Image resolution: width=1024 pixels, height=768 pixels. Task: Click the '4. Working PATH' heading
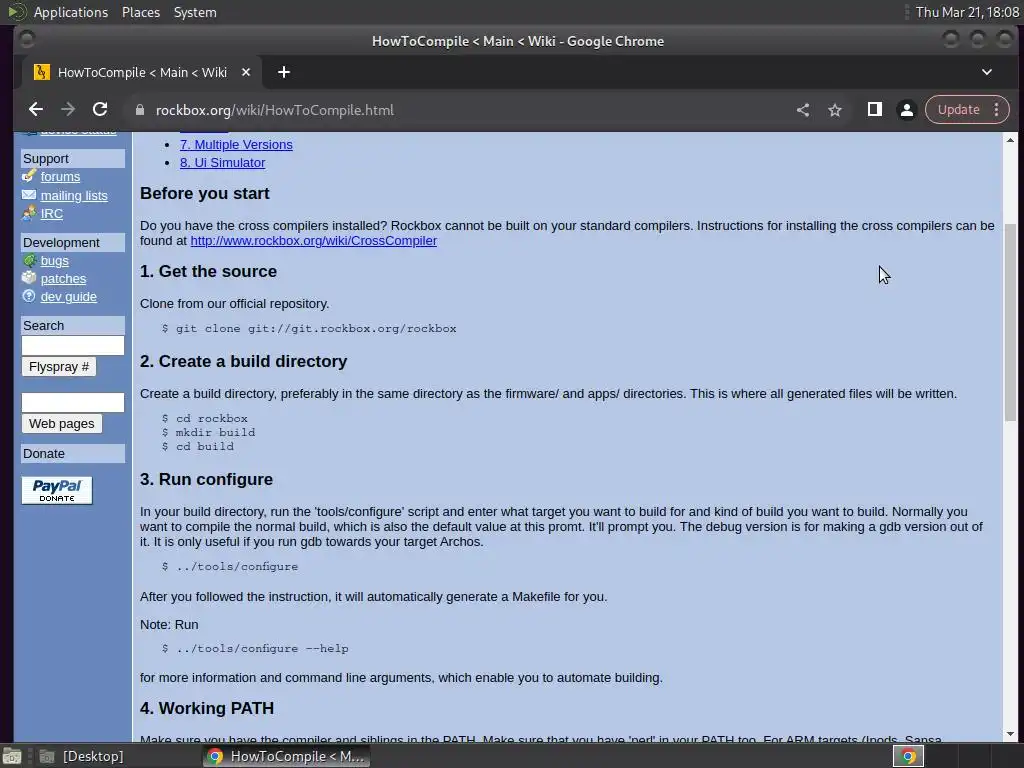[207, 708]
